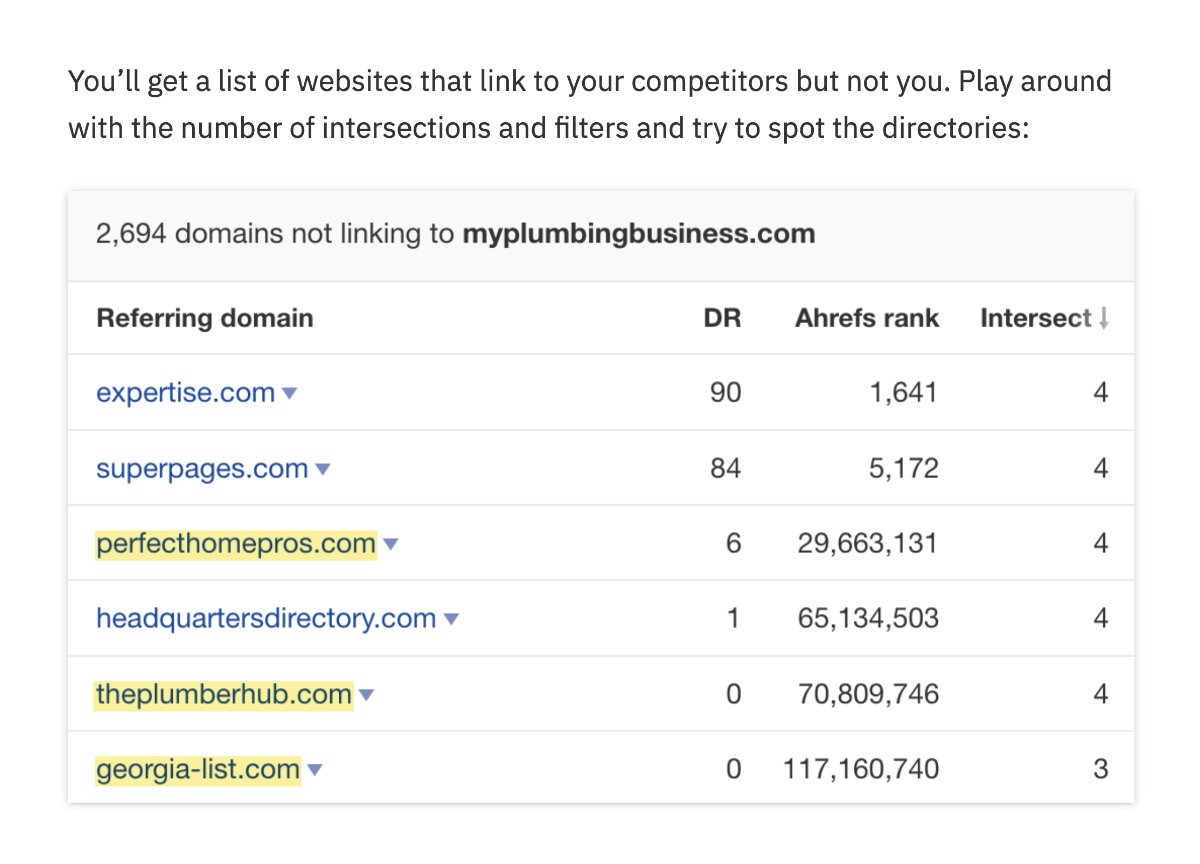Open the georgia-list.com referring domain link
This screenshot has height=864, width=1200.
click(198, 770)
